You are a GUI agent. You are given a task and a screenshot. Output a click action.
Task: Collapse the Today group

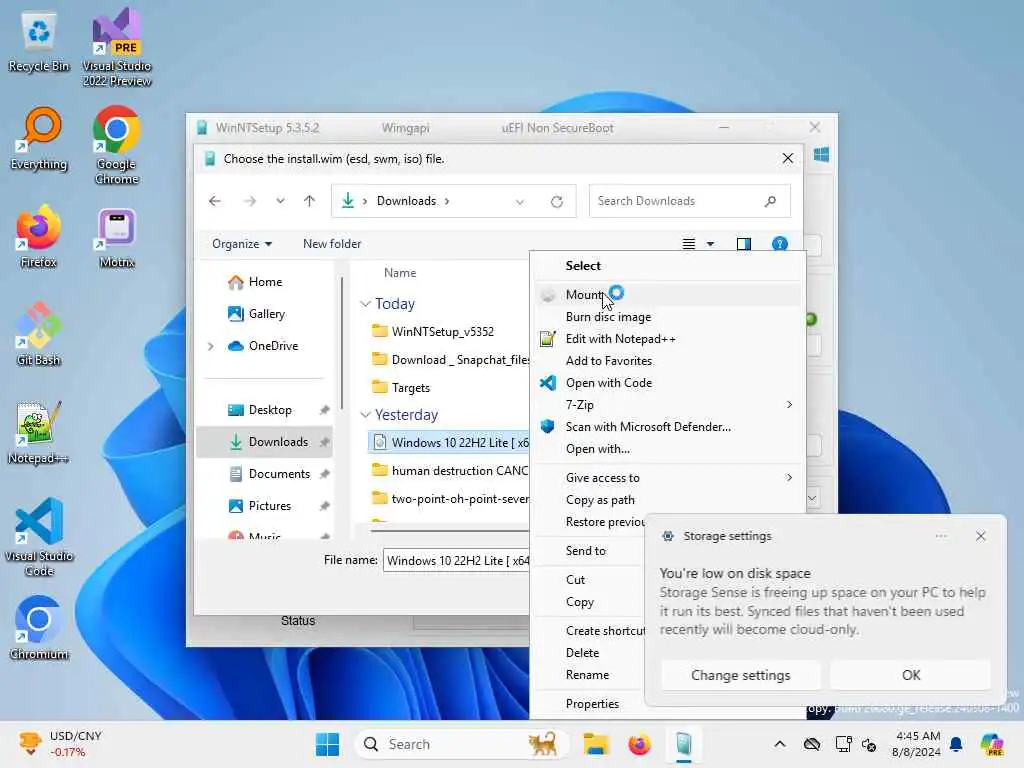(366, 304)
